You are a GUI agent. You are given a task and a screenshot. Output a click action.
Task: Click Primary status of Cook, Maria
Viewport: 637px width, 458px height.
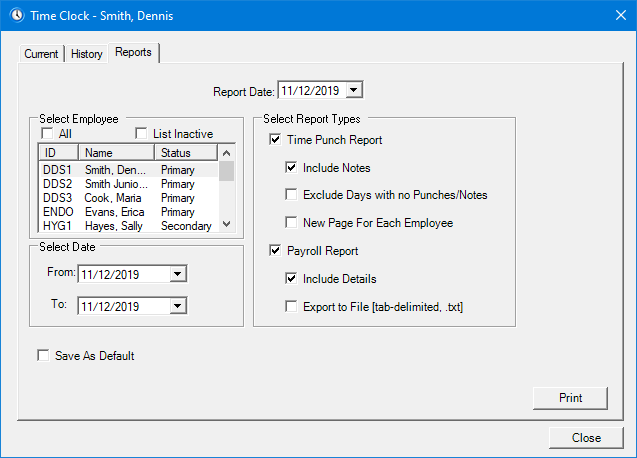178,198
